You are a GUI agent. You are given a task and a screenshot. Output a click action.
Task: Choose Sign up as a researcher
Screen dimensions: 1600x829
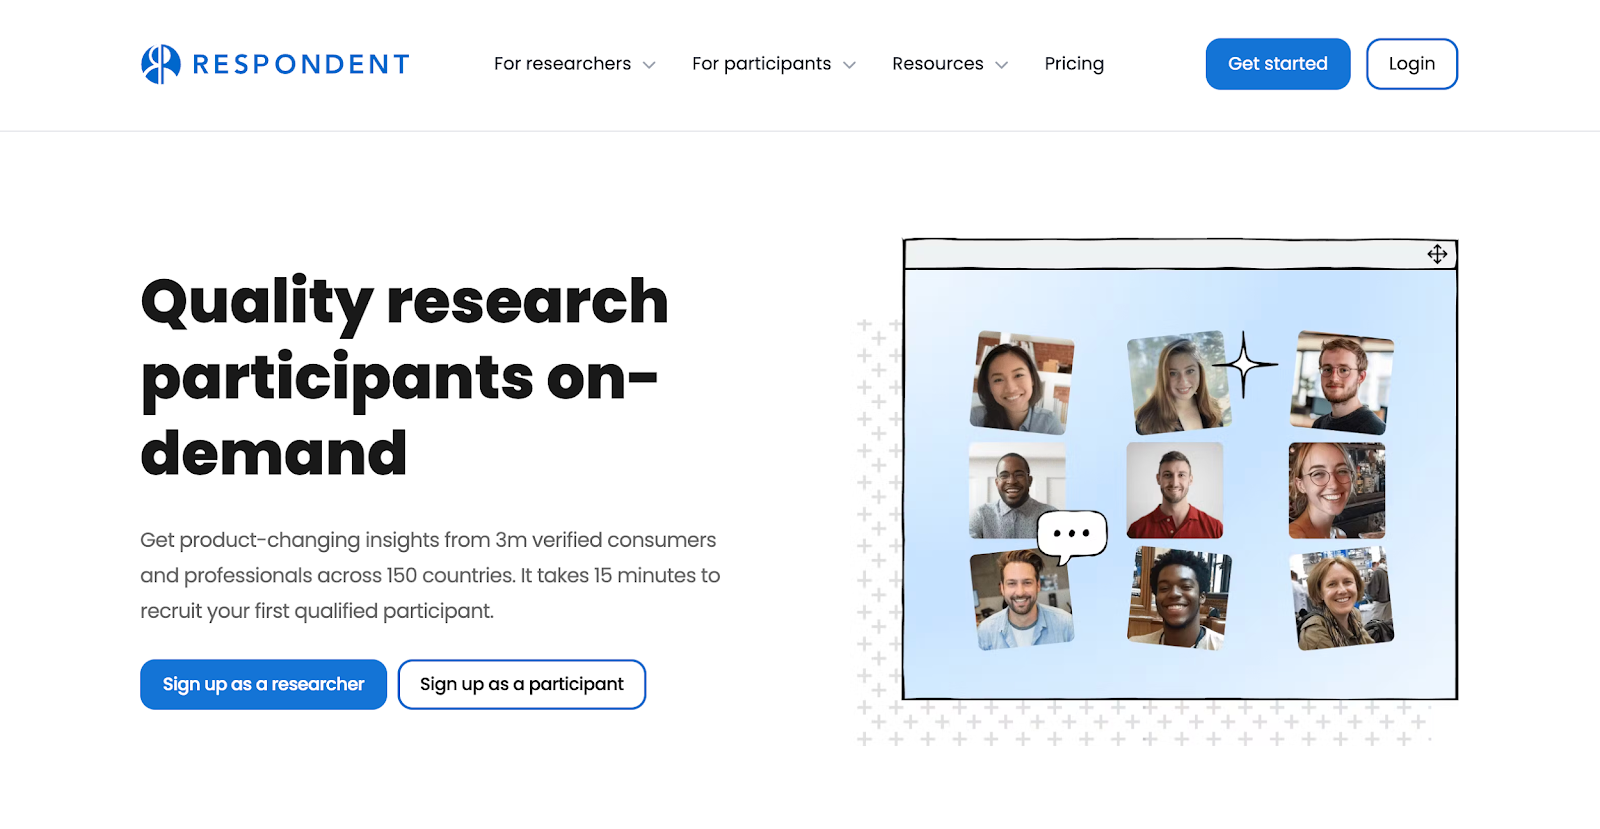263,684
